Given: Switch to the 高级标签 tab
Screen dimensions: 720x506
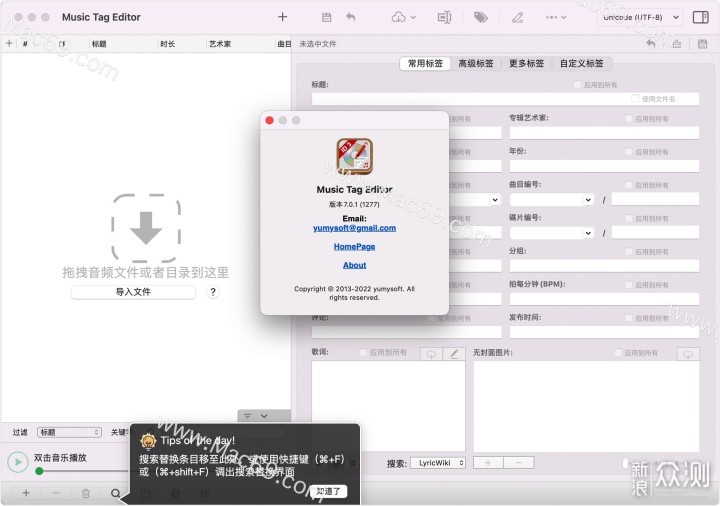Looking at the screenshot, I should click(476, 63).
